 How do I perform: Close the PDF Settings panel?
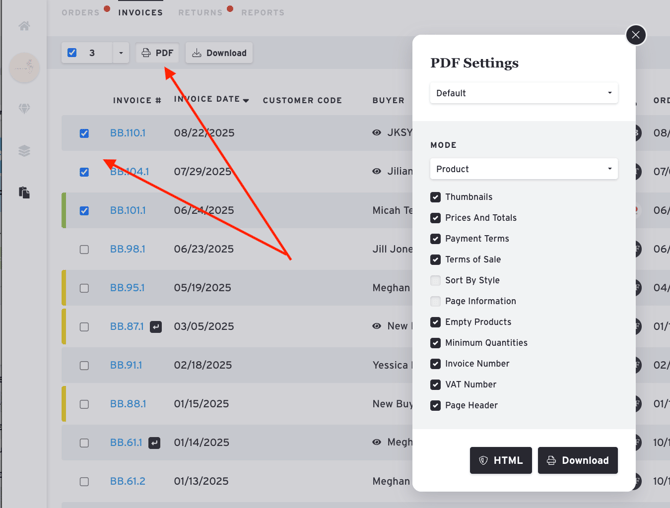pyautogui.click(x=635, y=35)
